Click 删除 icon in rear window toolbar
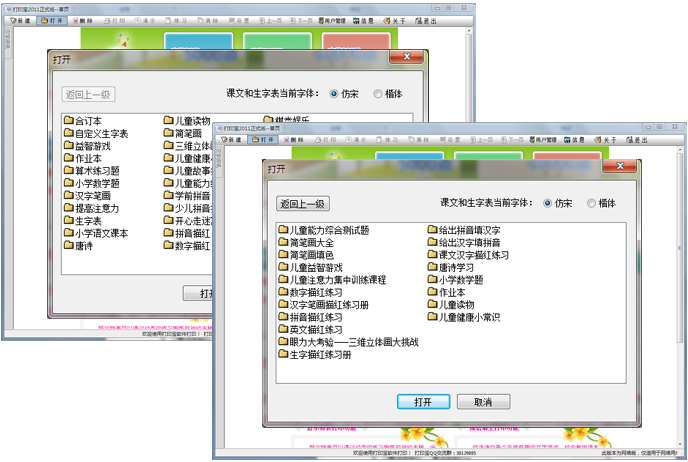 [x=84, y=20]
